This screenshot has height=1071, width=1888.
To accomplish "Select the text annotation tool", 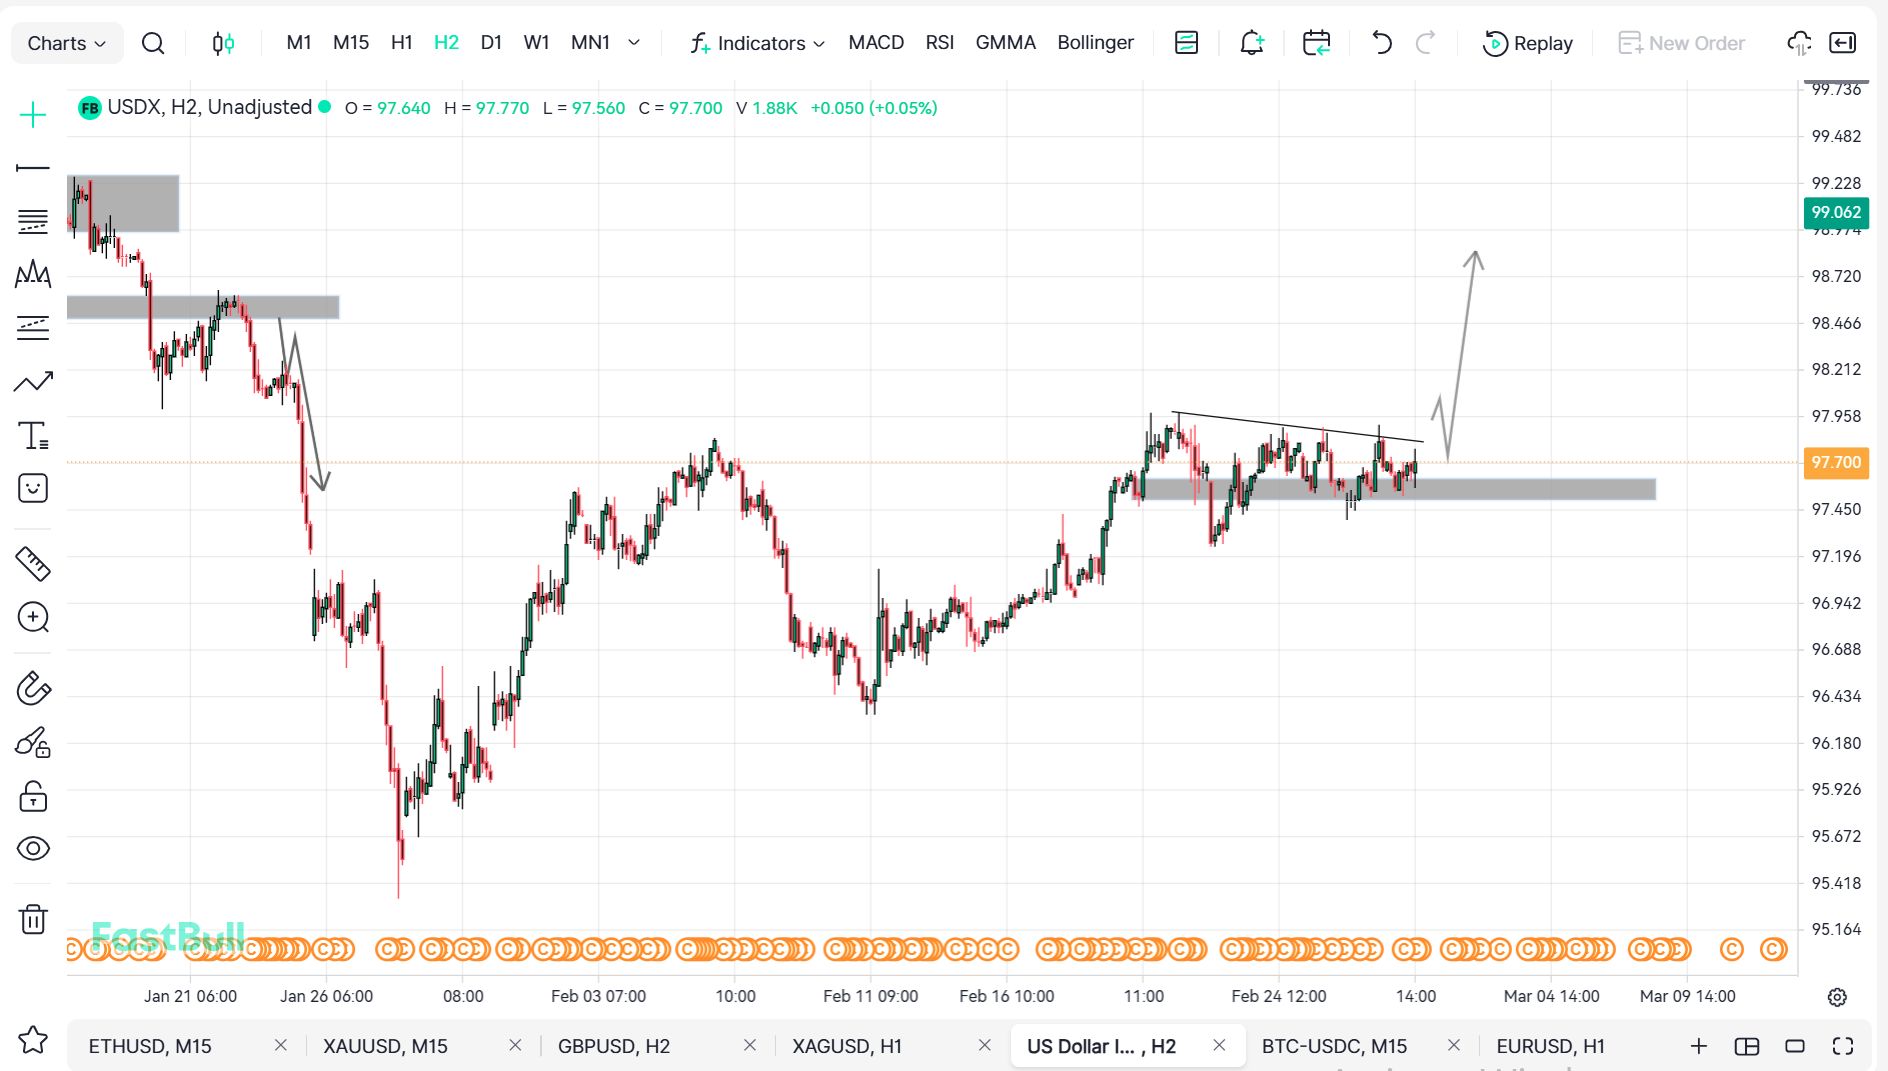I will (33, 436).
